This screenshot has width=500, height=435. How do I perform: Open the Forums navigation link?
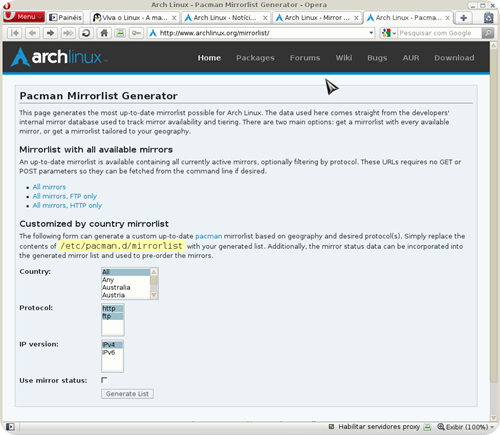[305, 58]
